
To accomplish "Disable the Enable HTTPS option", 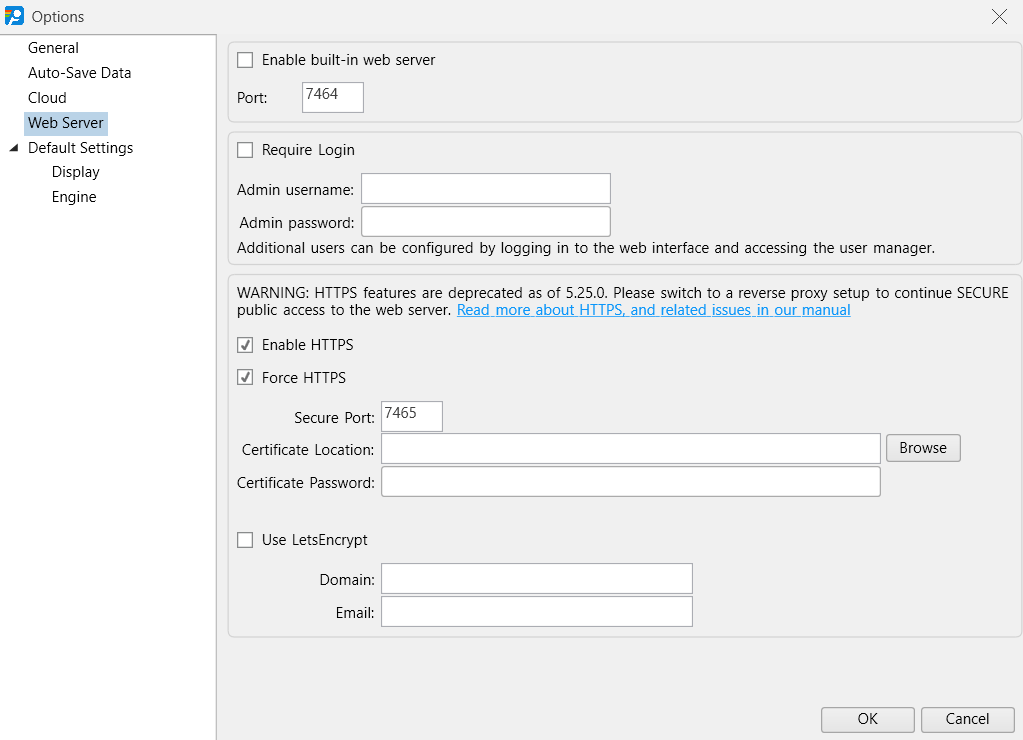I will point(245,345).
